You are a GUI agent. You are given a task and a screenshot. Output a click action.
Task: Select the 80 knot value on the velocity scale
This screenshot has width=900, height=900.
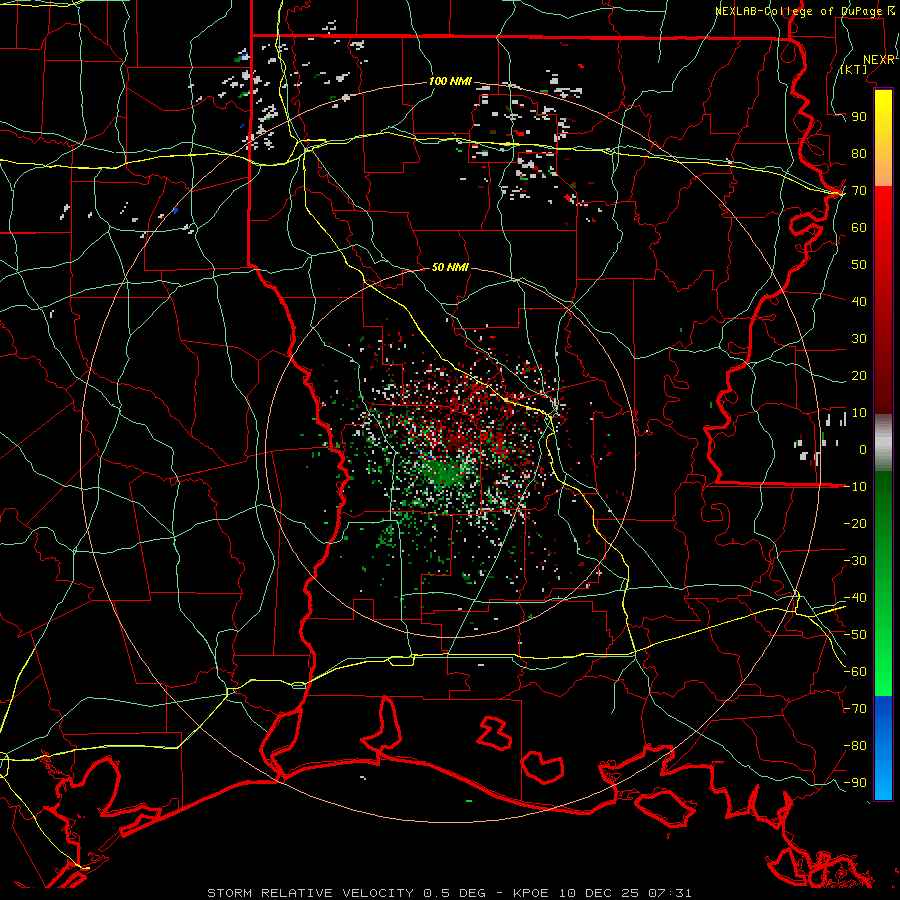click(x=859, y=153)
